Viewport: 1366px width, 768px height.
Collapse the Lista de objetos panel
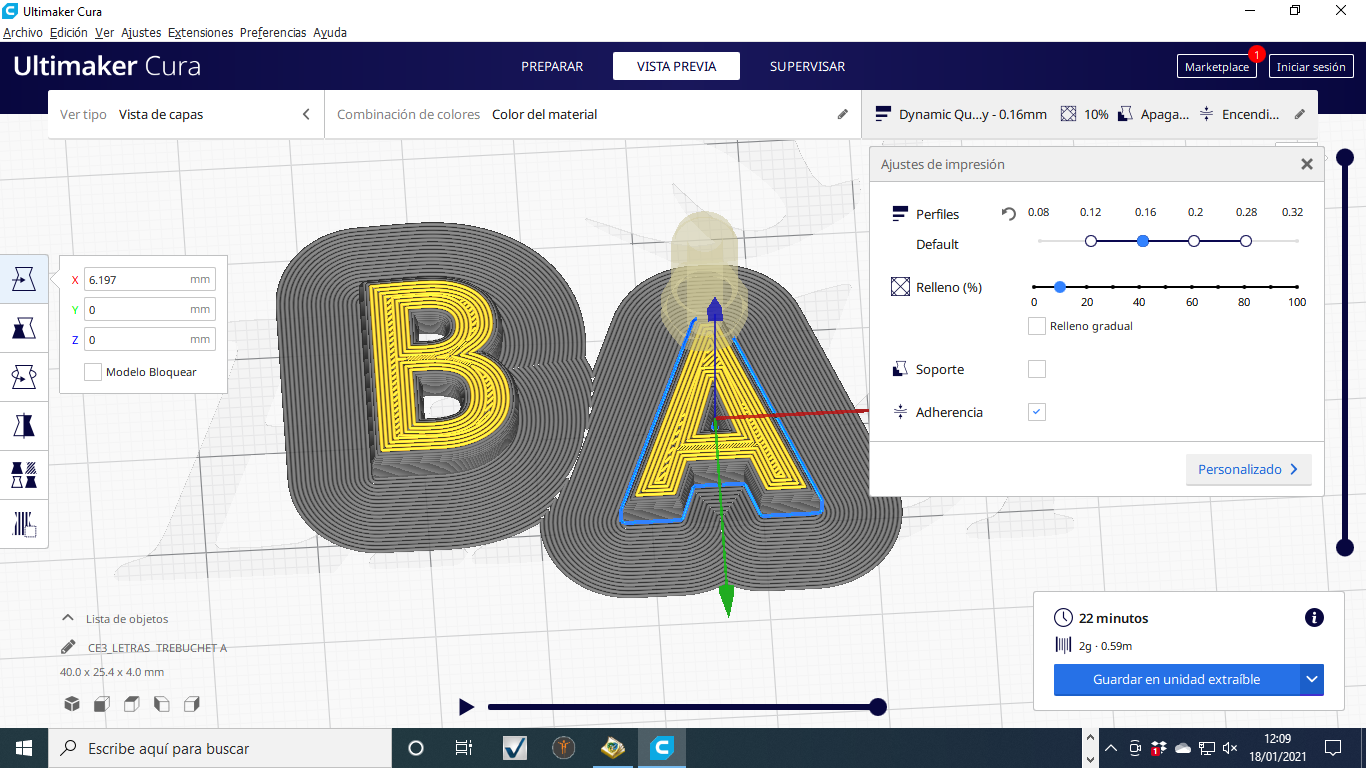[x=67, y=617]
